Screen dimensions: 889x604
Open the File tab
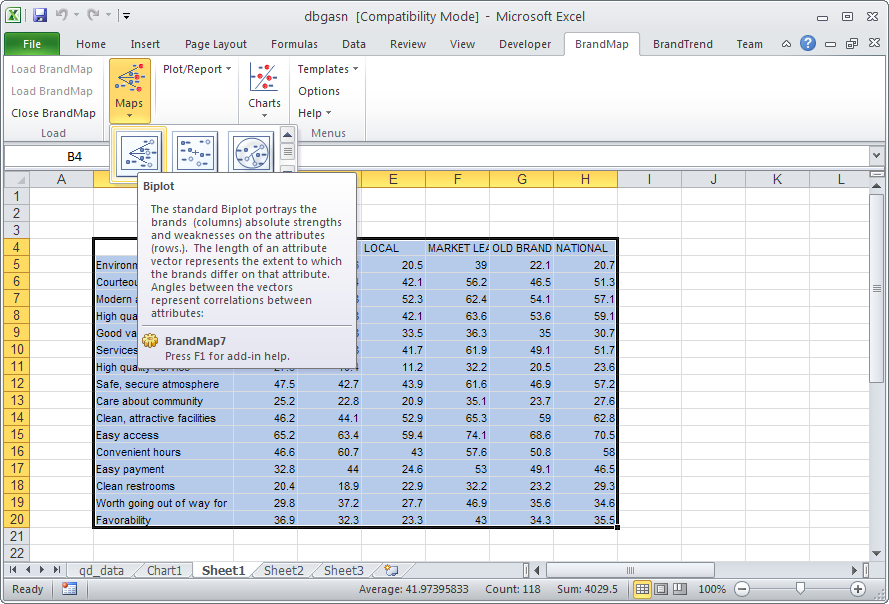point(32,44)
